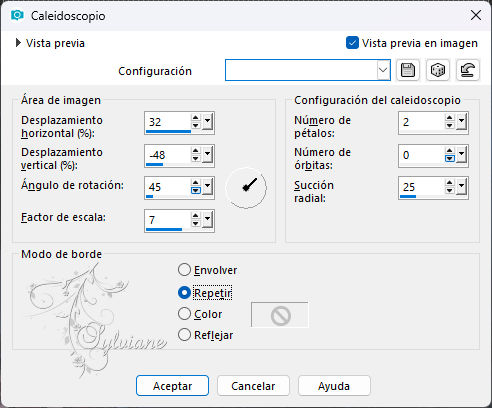
Task: Open the Succión radial slider dropdown
Action: 462,188
